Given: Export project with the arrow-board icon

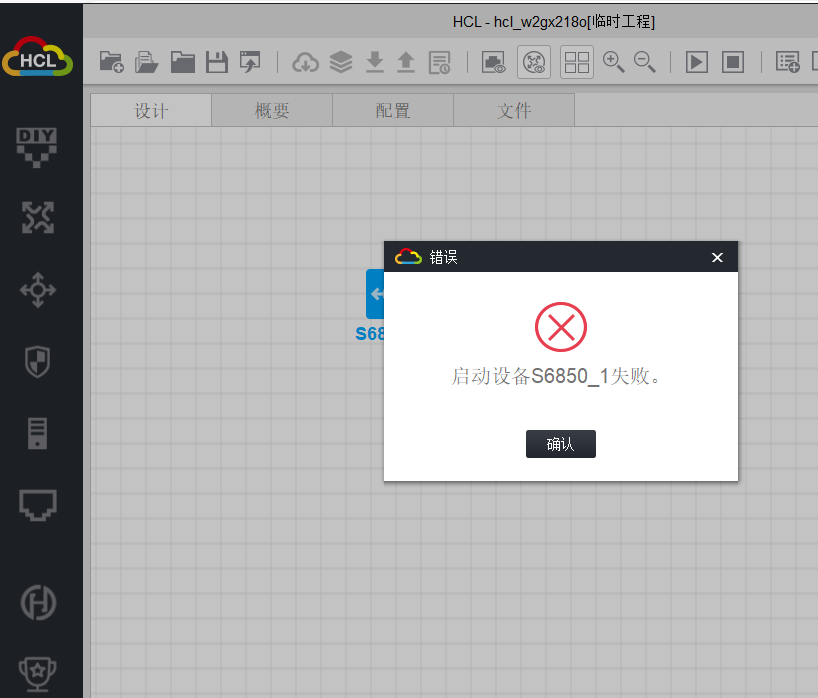Looking at the screenshot, I should click(250, 62).
